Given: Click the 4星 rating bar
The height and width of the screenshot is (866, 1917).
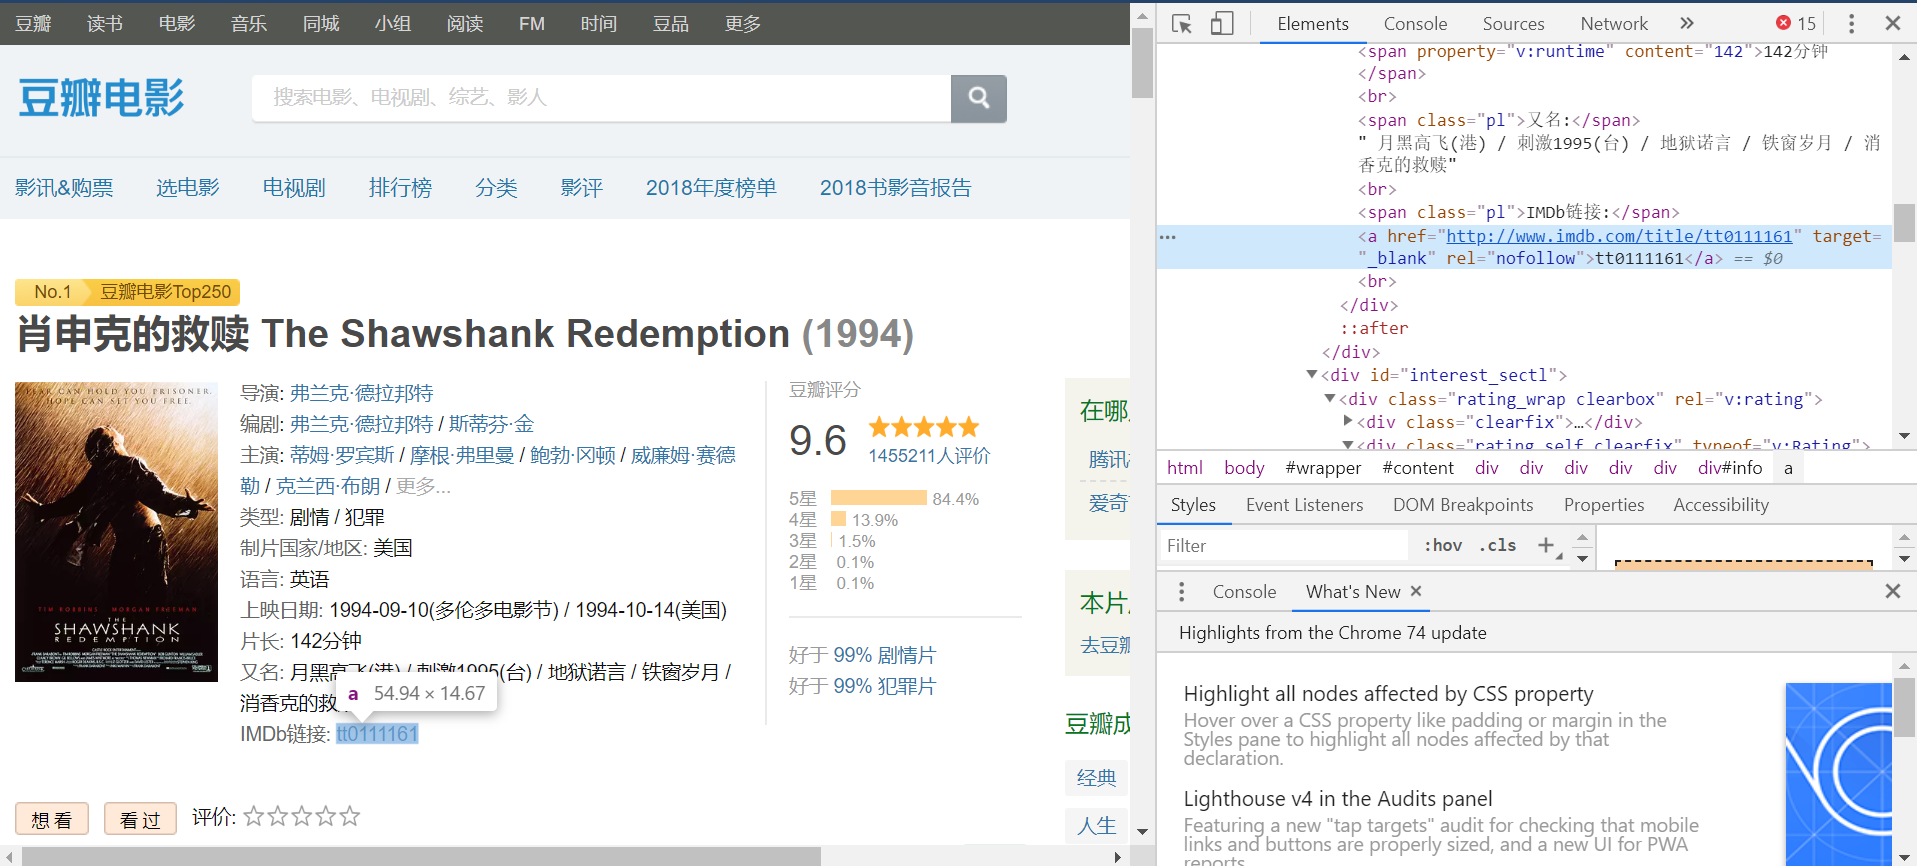Looking at the screenshot, I should [839, 519].
